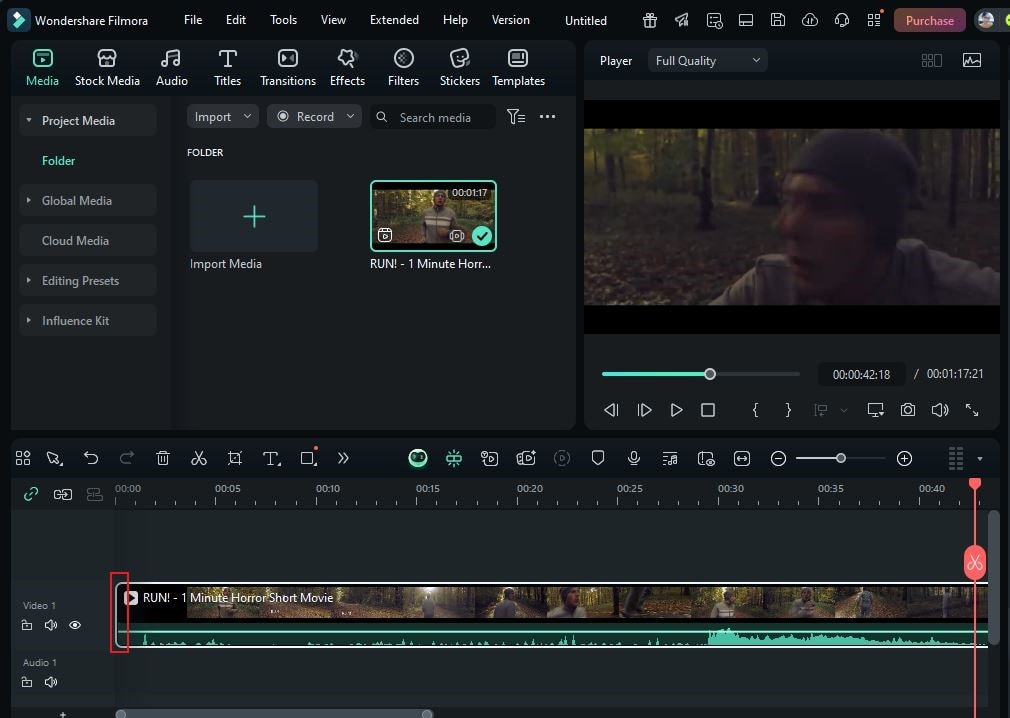Open the media filter sort icon

(x=516, y=117)
